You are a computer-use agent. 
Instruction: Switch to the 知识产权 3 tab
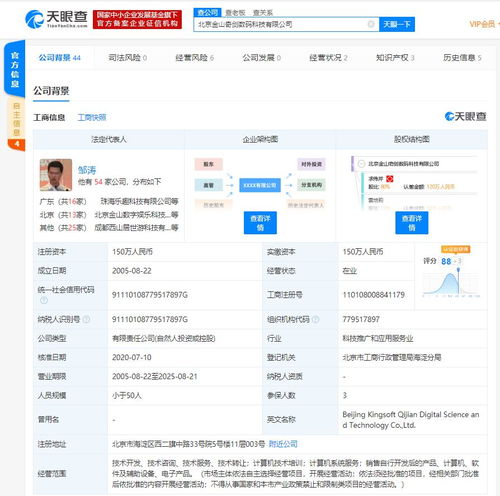tap(395, 58)
